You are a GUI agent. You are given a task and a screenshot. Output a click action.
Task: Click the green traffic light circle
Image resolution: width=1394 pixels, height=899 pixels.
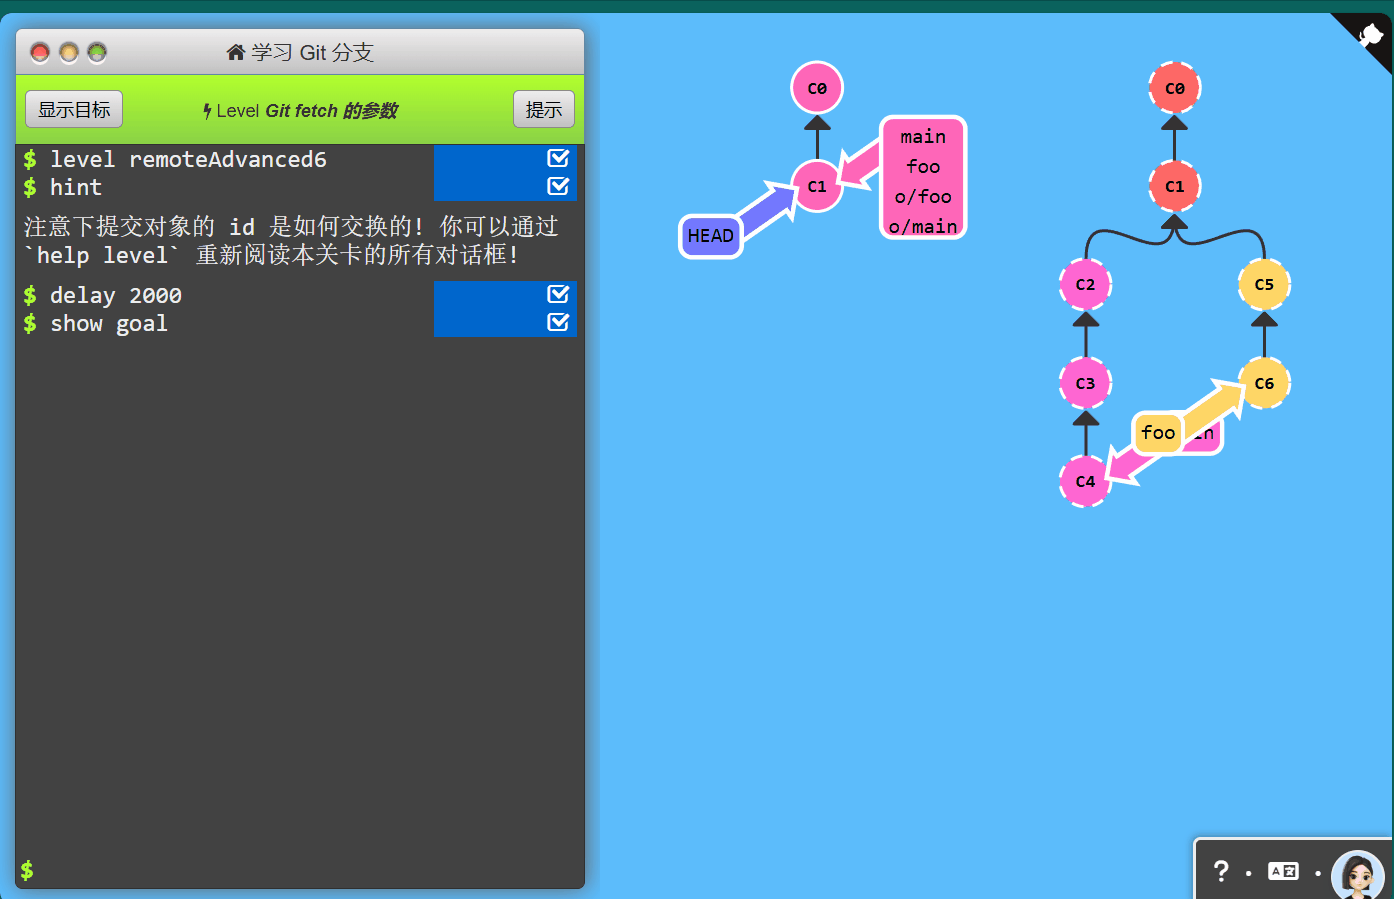tap(97, 52)
